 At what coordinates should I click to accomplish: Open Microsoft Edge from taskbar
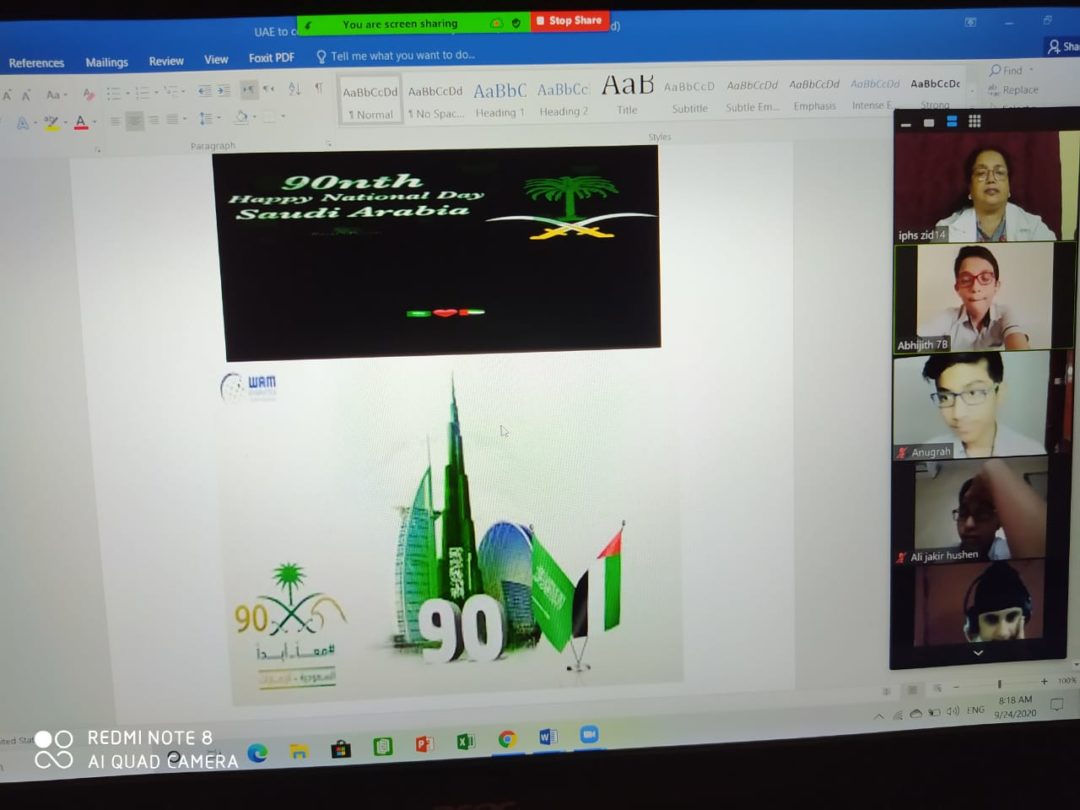pos(258,752)
